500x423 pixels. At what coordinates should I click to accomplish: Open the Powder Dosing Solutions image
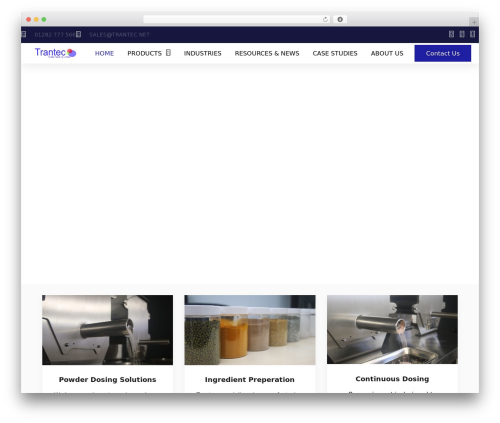tap(107, 330)
